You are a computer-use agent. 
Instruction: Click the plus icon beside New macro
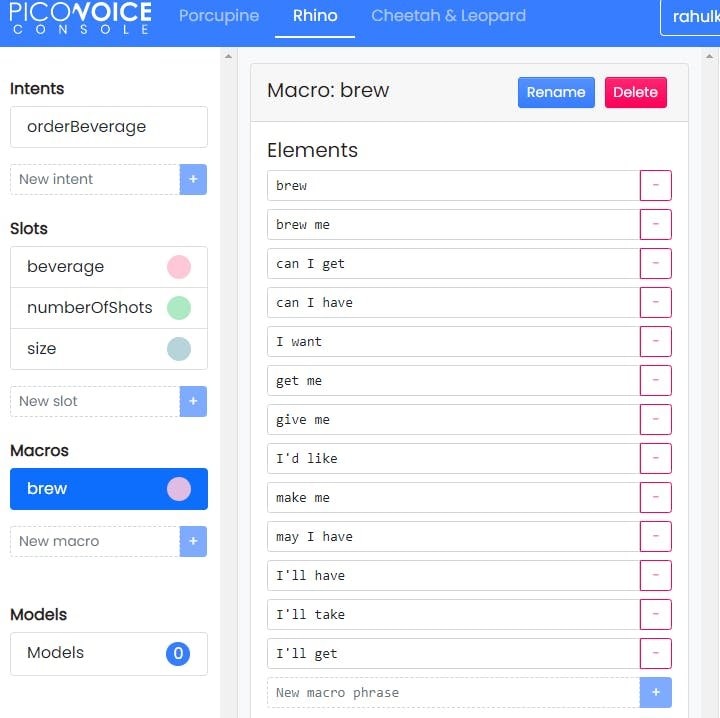click(x=193, y=541)
